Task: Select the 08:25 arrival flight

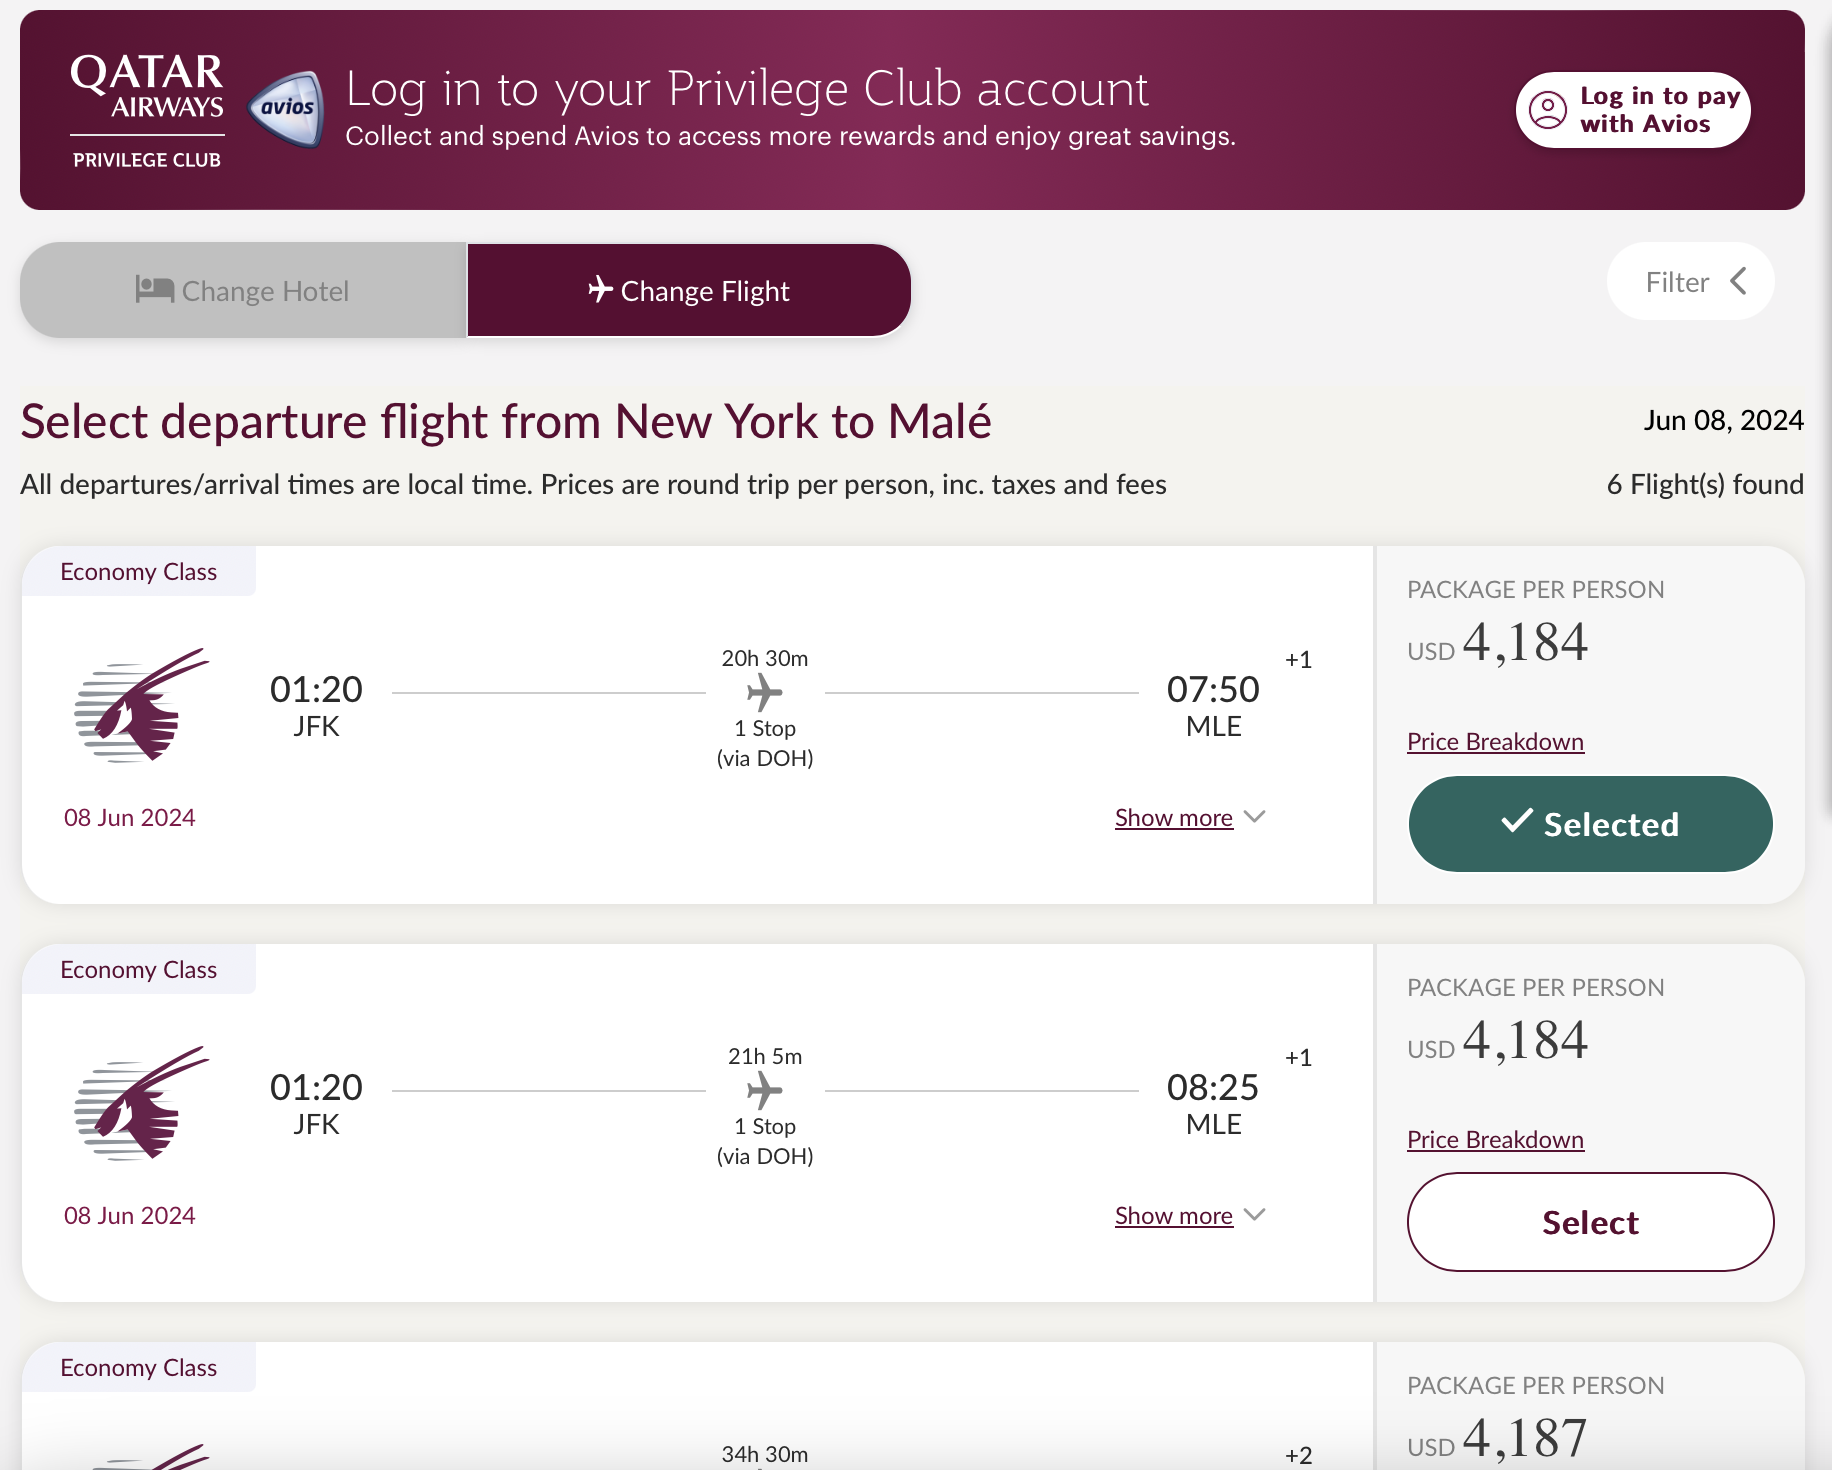Action: tap(1590, 1222)
